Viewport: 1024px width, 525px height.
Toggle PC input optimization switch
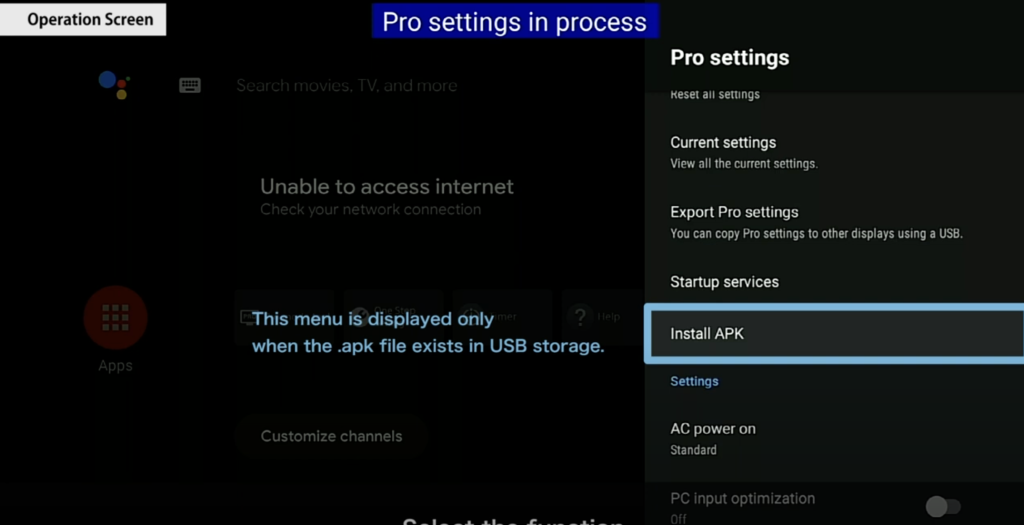(943, 506)
